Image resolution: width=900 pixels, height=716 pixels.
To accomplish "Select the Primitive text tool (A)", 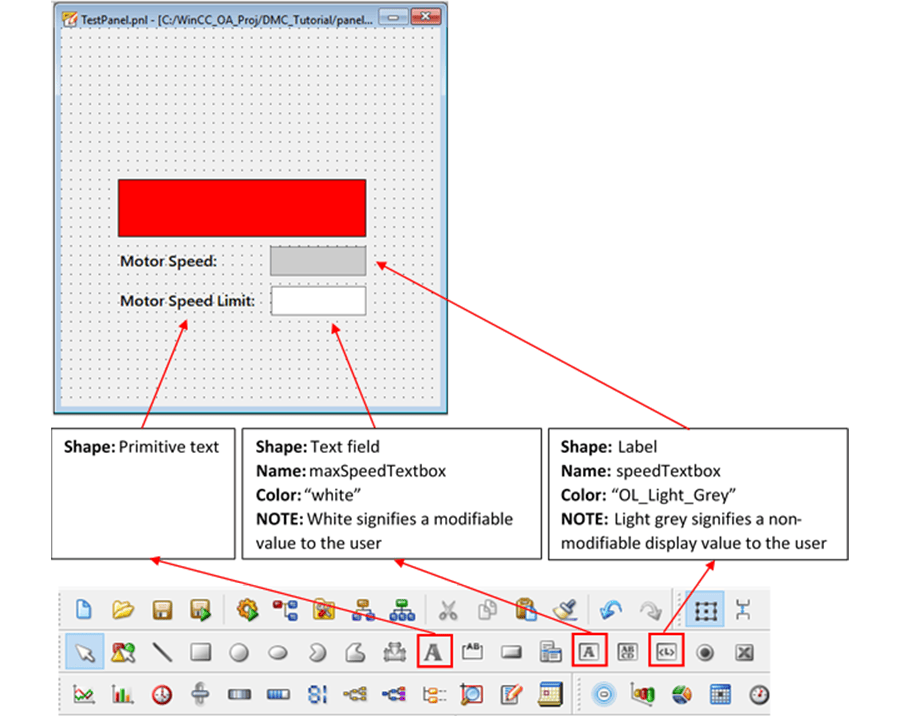I will pos(435,651).
